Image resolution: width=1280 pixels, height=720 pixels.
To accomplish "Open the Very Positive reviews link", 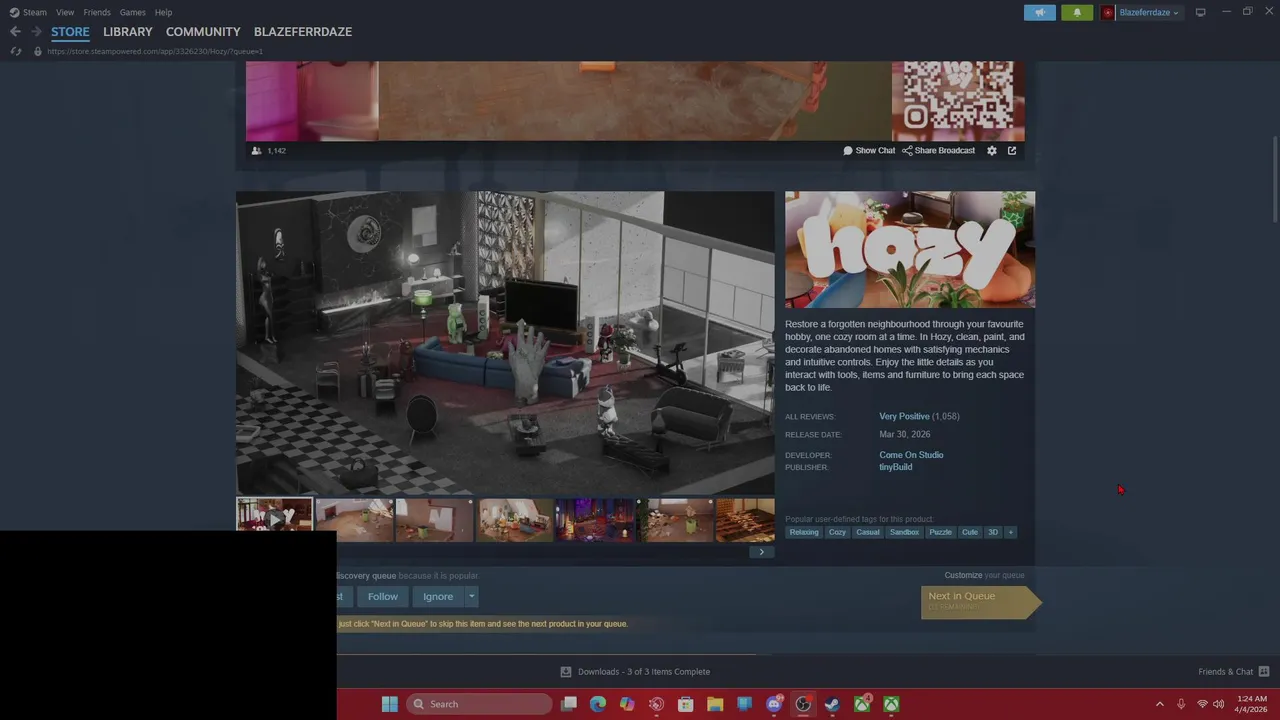I will click(904, 416).
